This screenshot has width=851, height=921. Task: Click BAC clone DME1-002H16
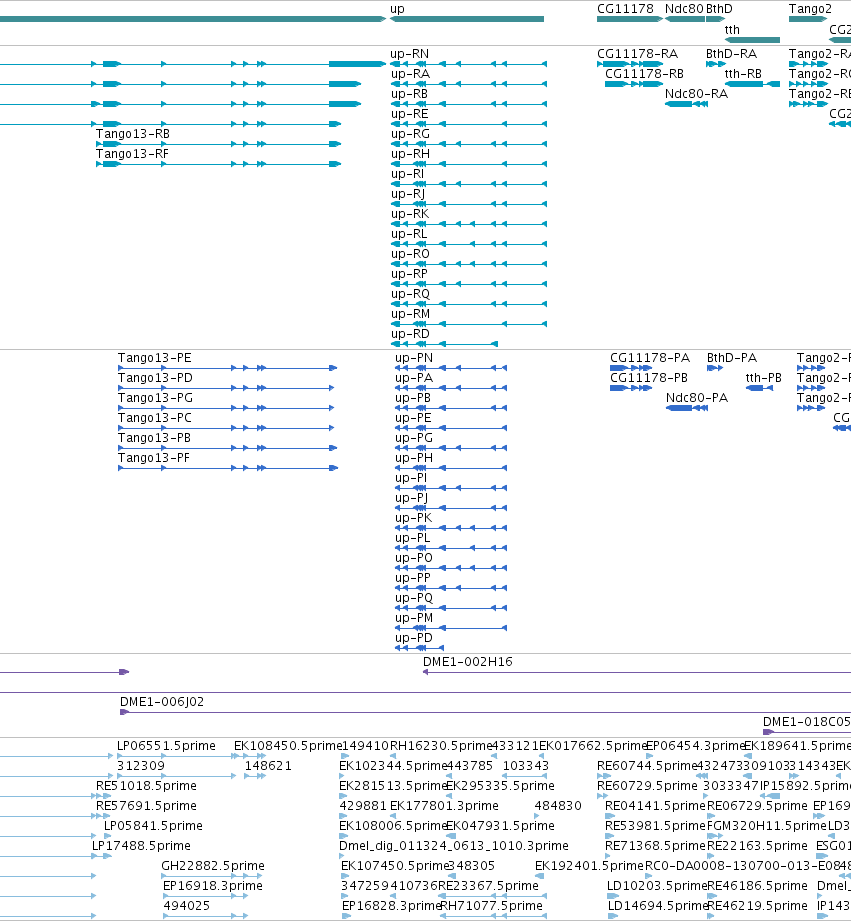tap(637, 672)
